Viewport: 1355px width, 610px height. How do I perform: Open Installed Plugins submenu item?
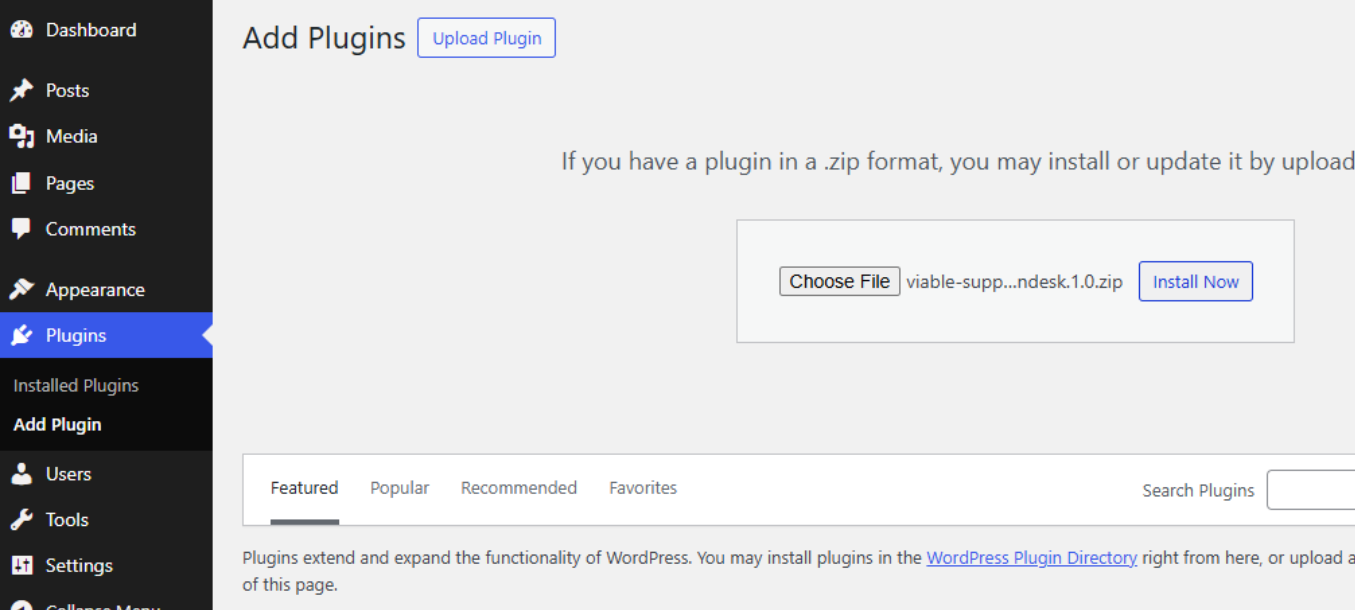click(76, 386)
